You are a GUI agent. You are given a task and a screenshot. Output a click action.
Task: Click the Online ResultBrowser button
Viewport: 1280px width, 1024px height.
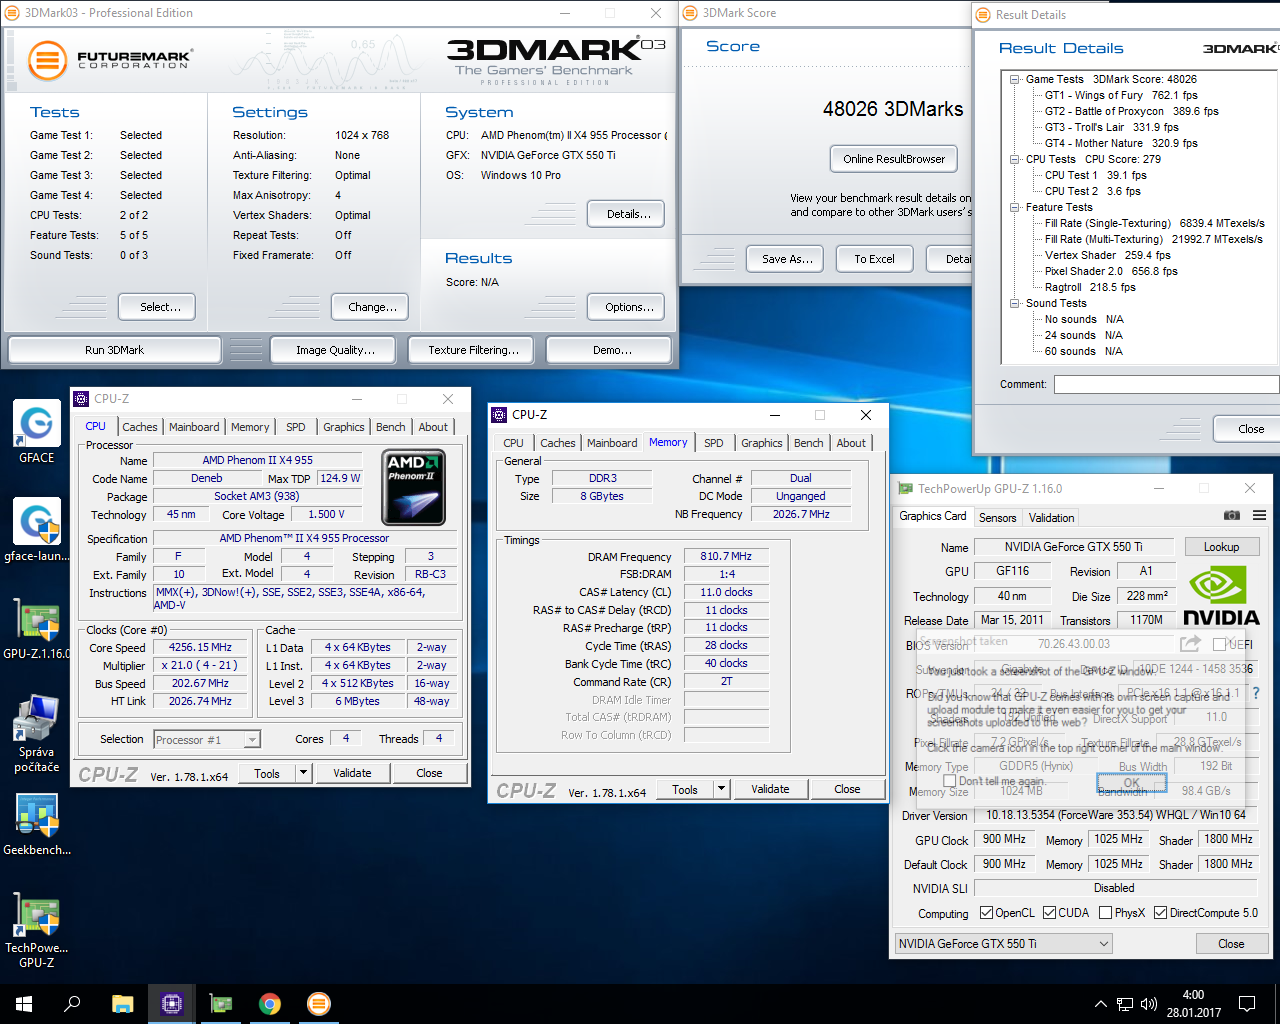[x=894, y=159]
